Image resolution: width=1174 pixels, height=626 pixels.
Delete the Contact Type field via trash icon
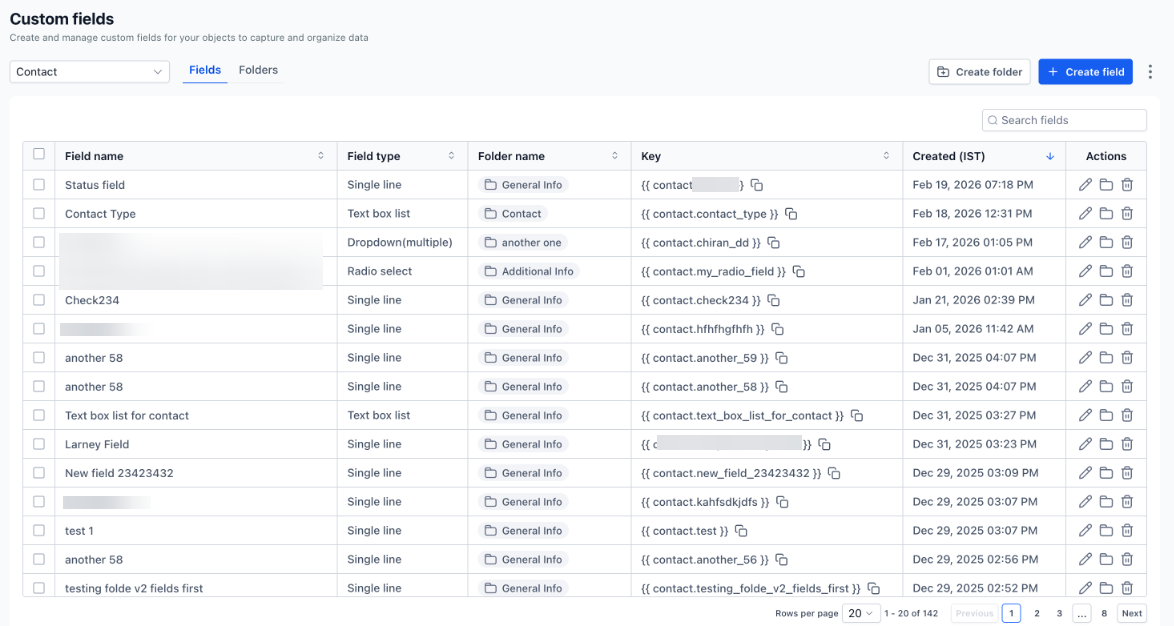click(1127, 214)
